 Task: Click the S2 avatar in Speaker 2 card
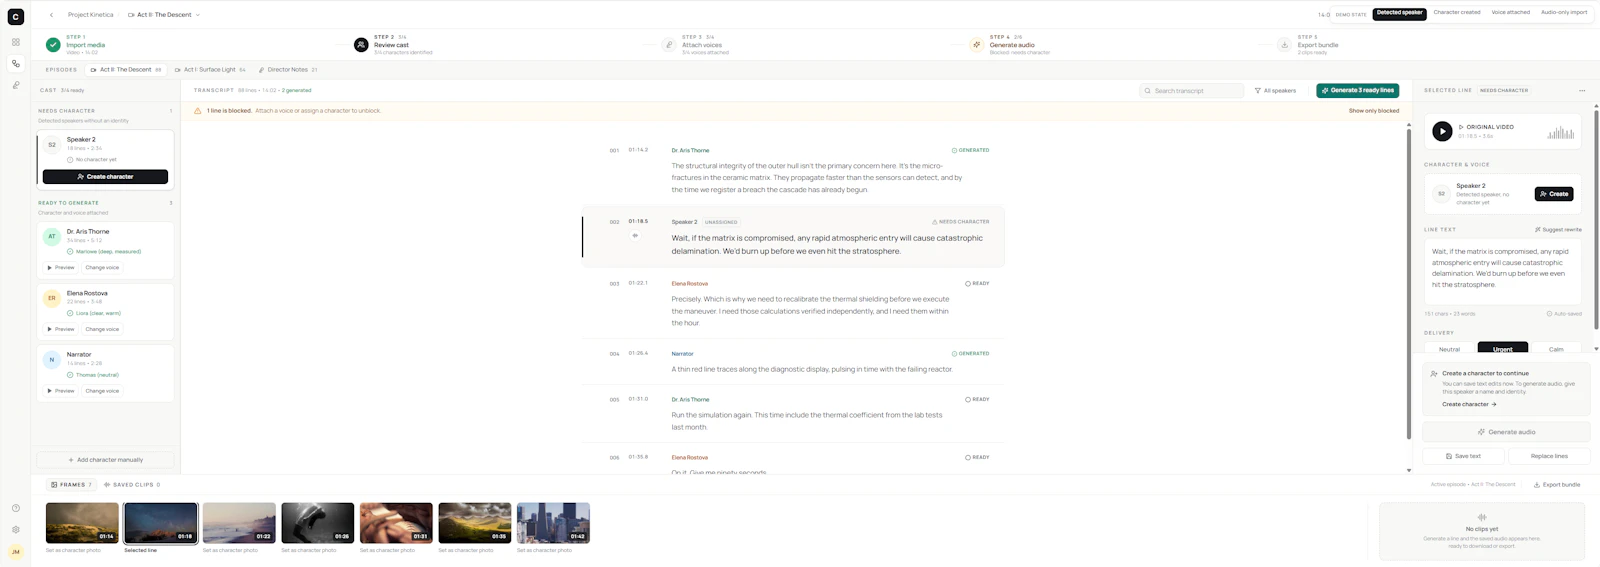[52, 145]
